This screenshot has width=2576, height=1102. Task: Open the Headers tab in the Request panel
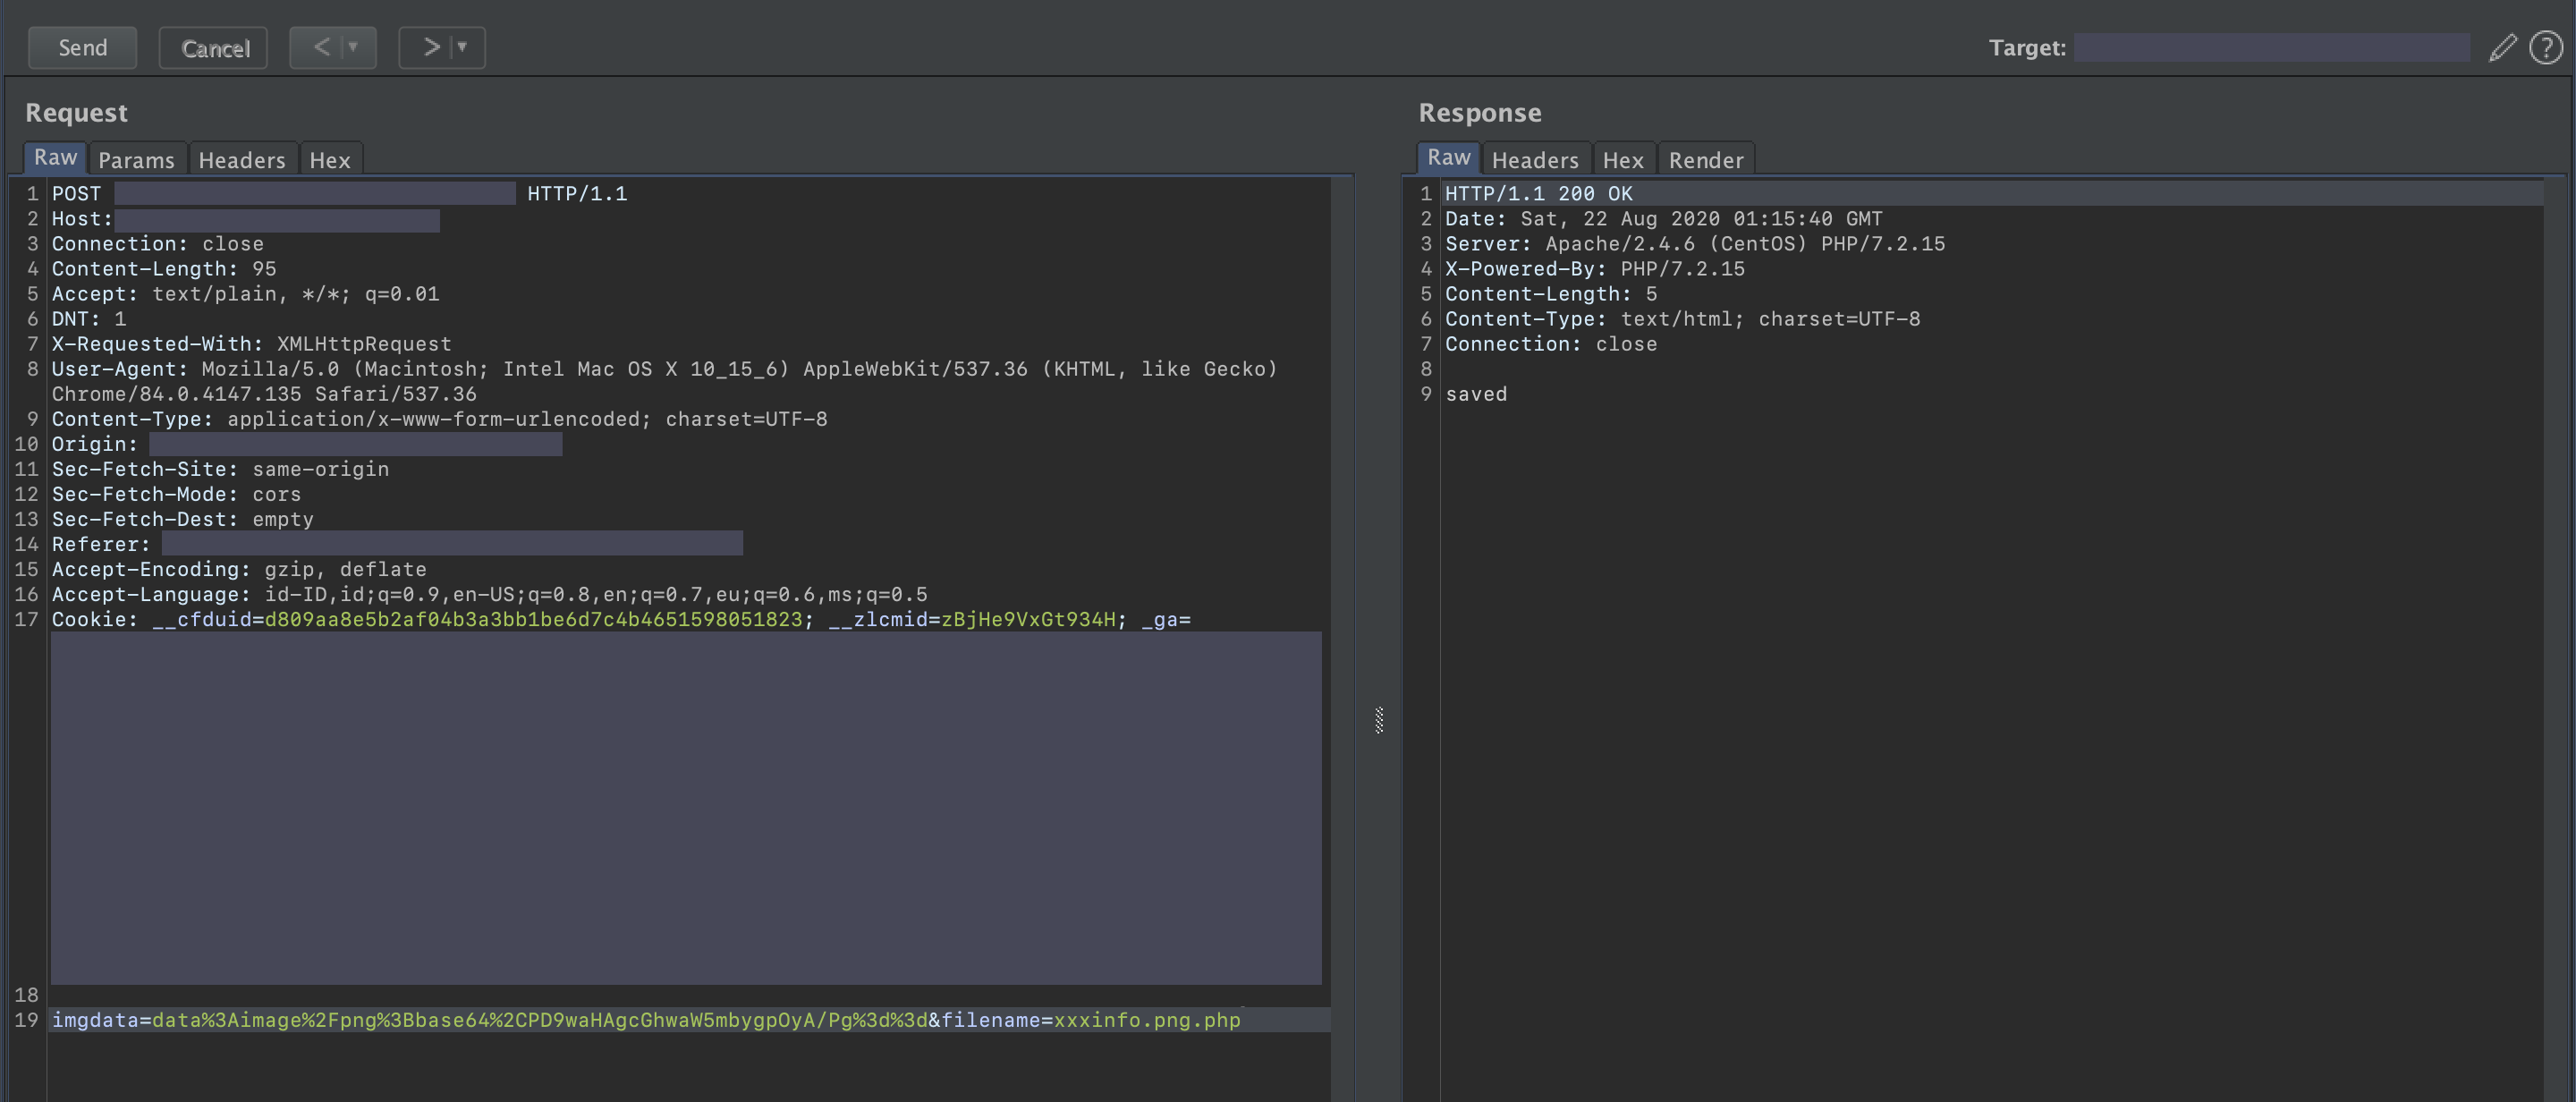click(241, 159)
